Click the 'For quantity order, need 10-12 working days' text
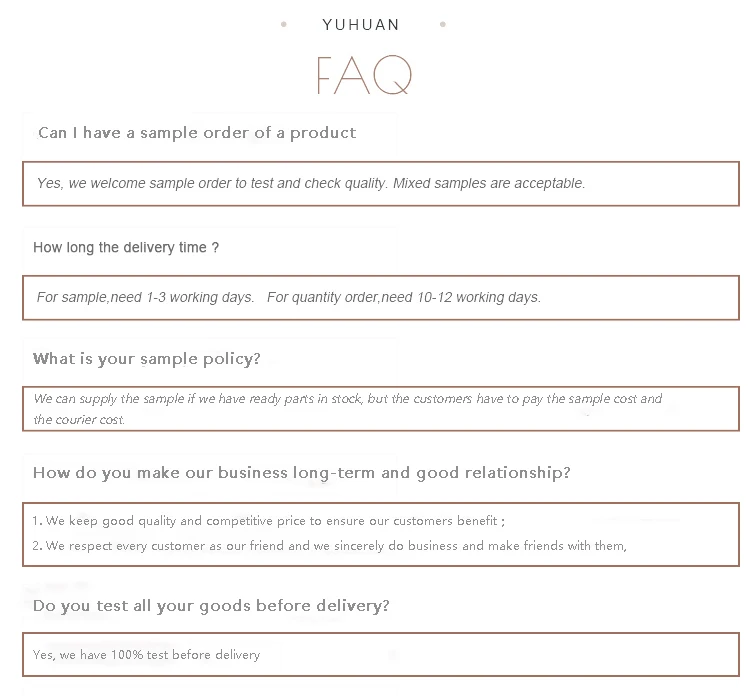750x696 pixels. click(404, 298)
